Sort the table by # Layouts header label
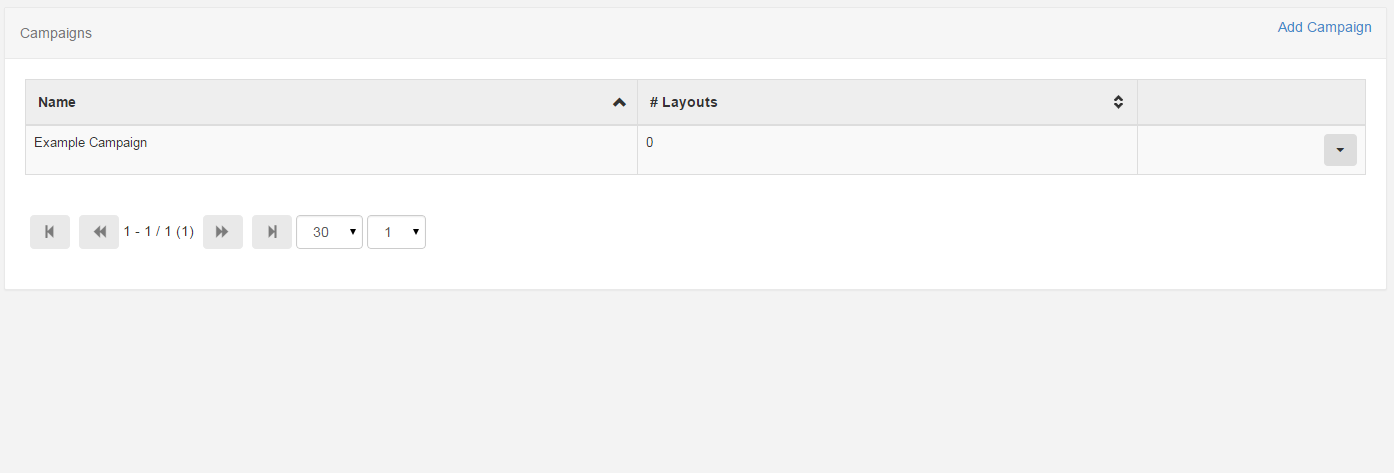 (x=683, y=102)
